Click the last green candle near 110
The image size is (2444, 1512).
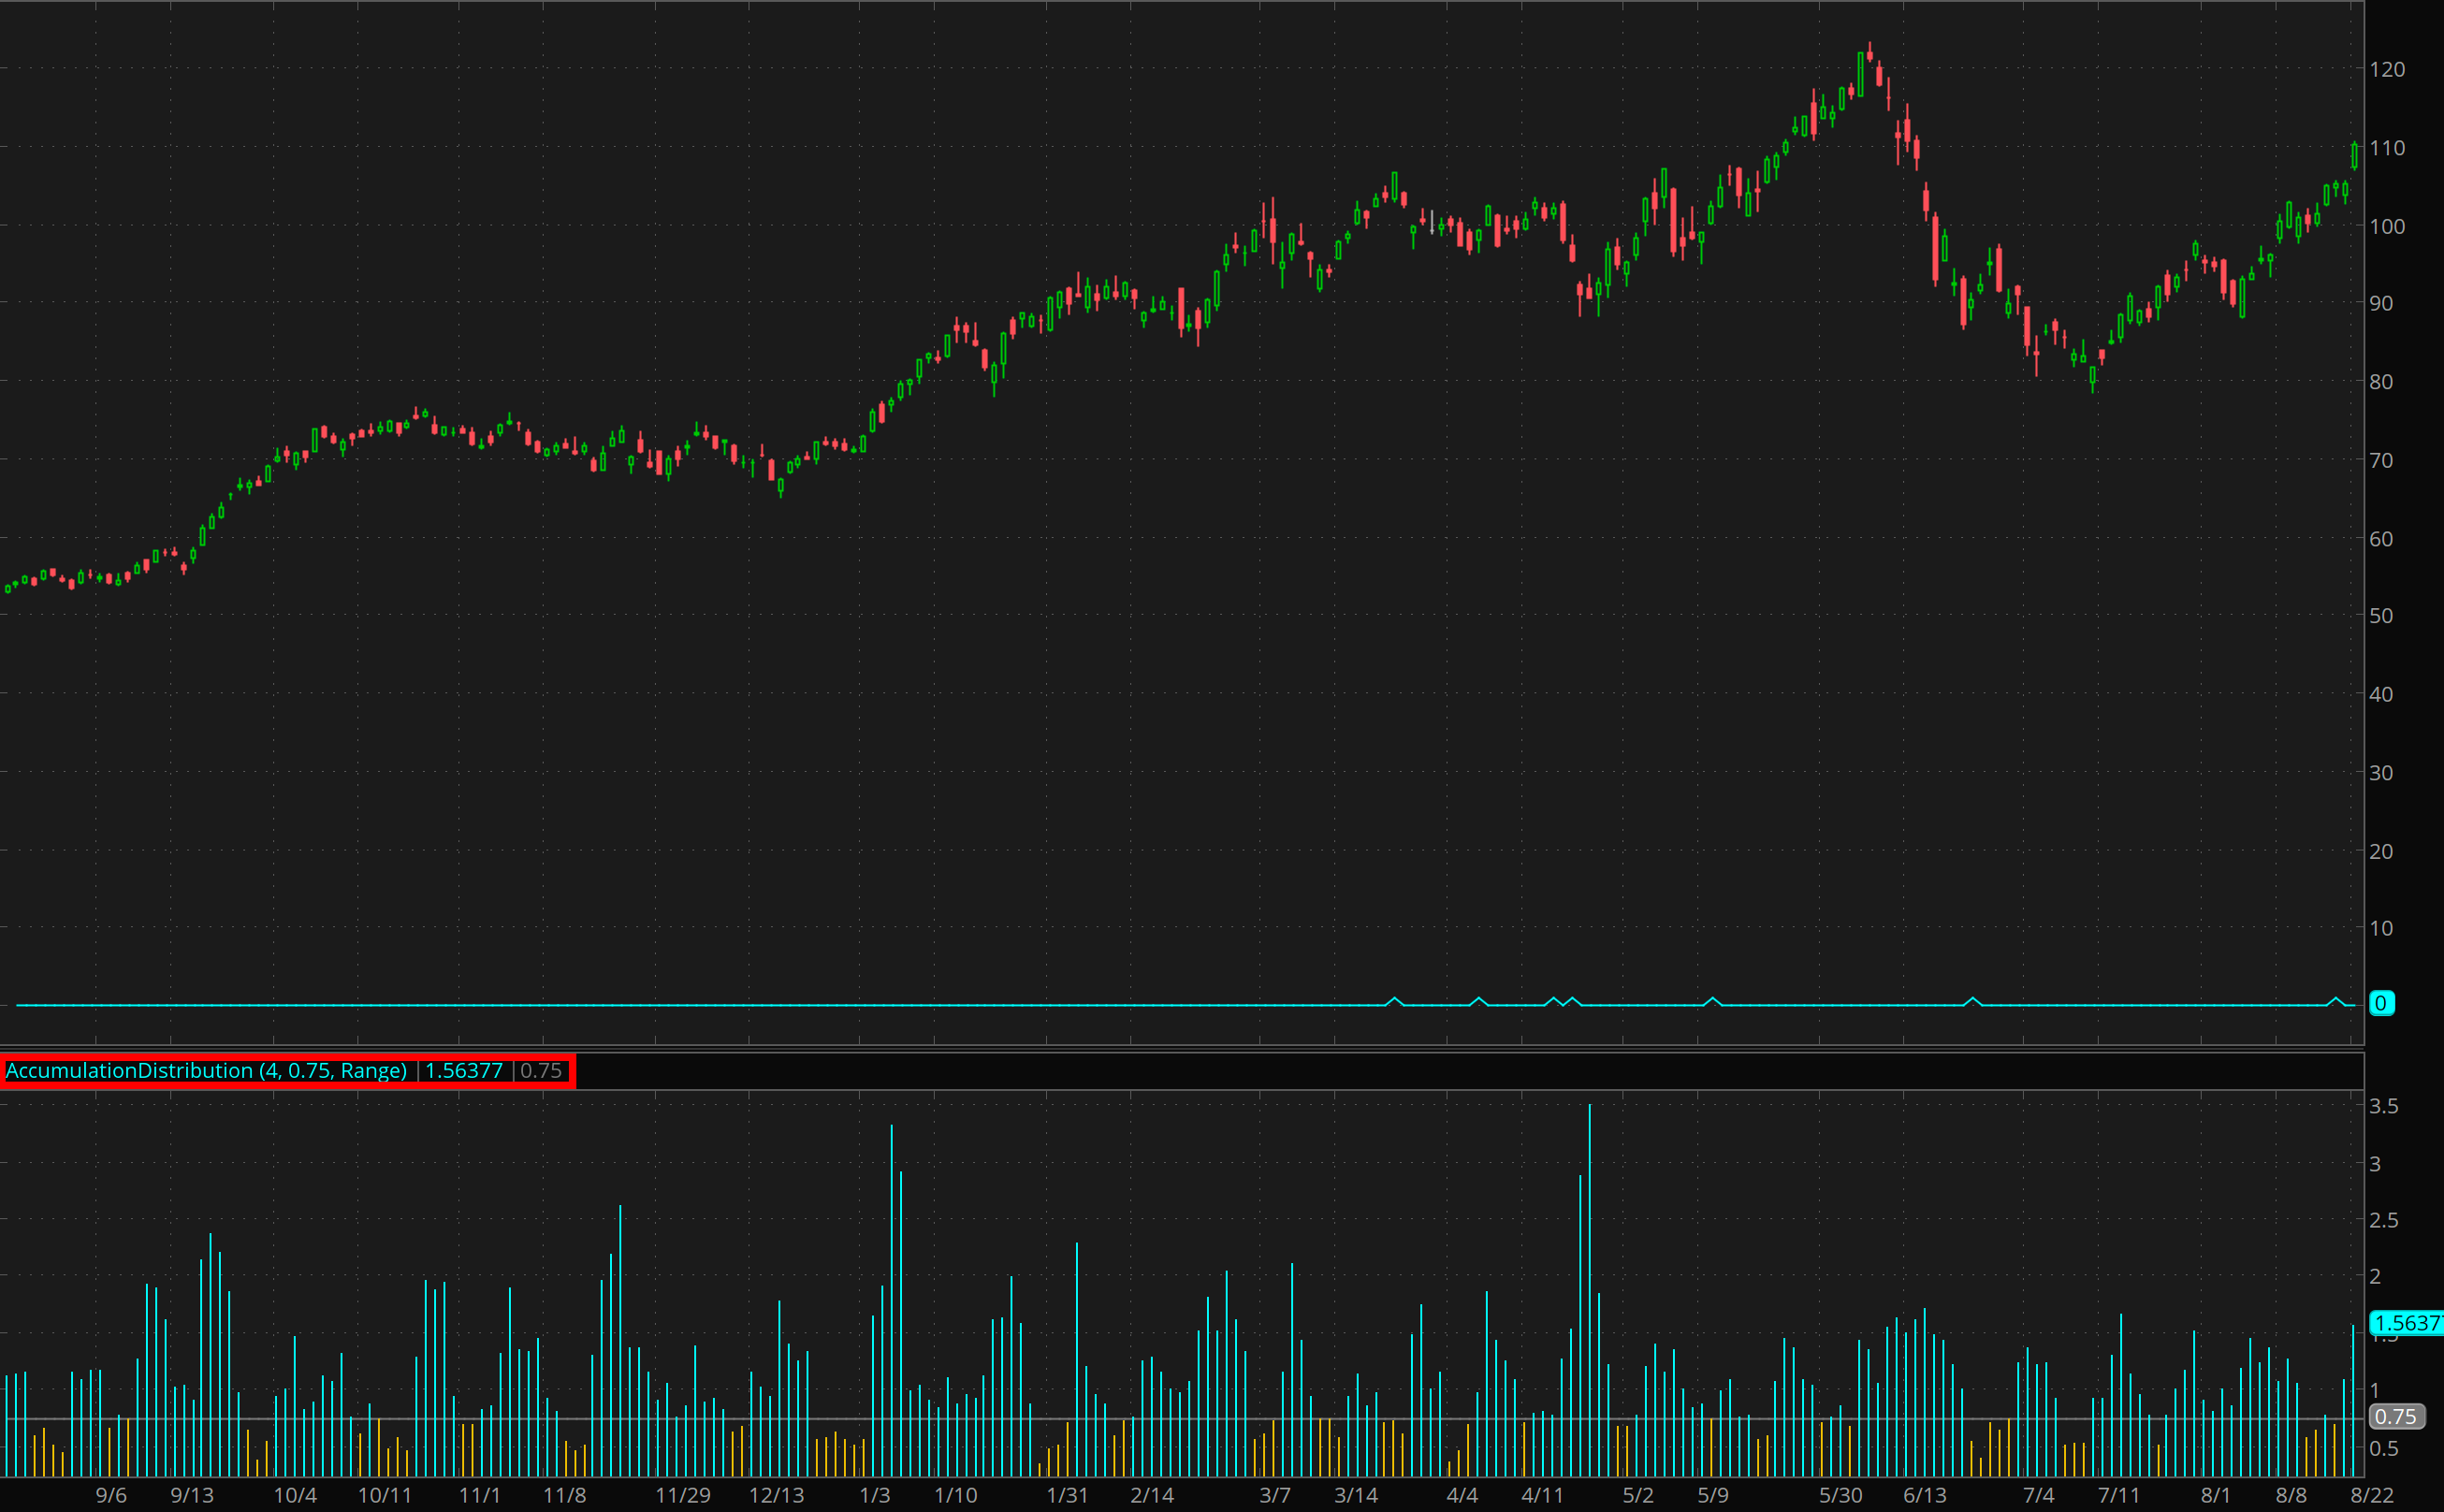2354,156
